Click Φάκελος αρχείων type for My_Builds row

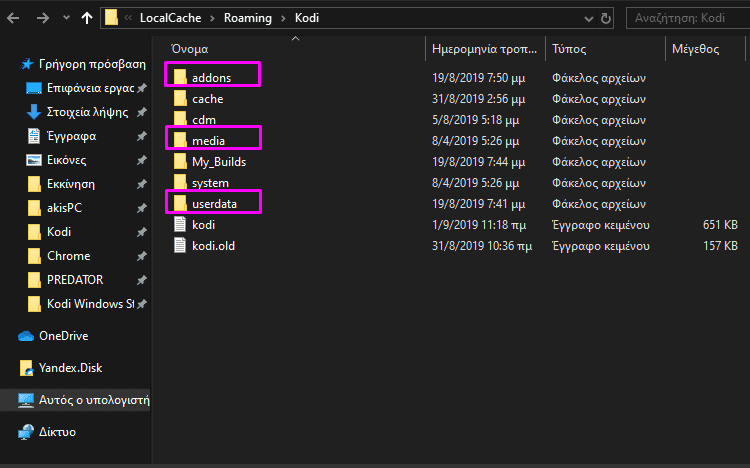(x=599, y=162)
